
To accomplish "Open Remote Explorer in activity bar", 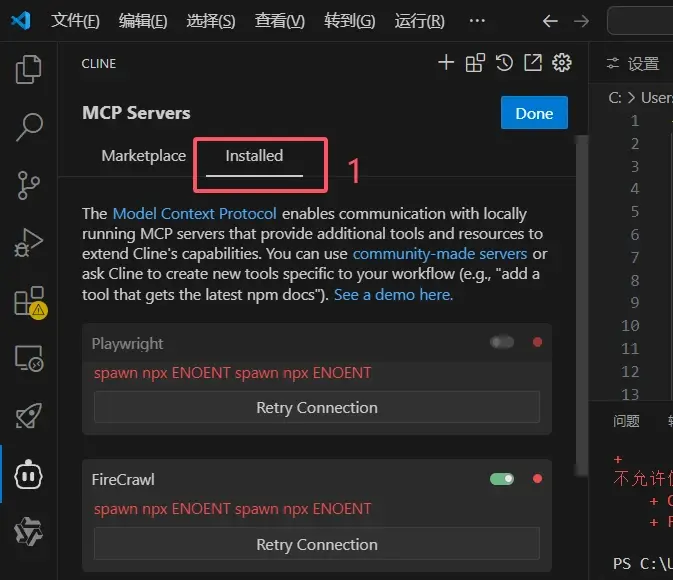I will click(29, 358).
